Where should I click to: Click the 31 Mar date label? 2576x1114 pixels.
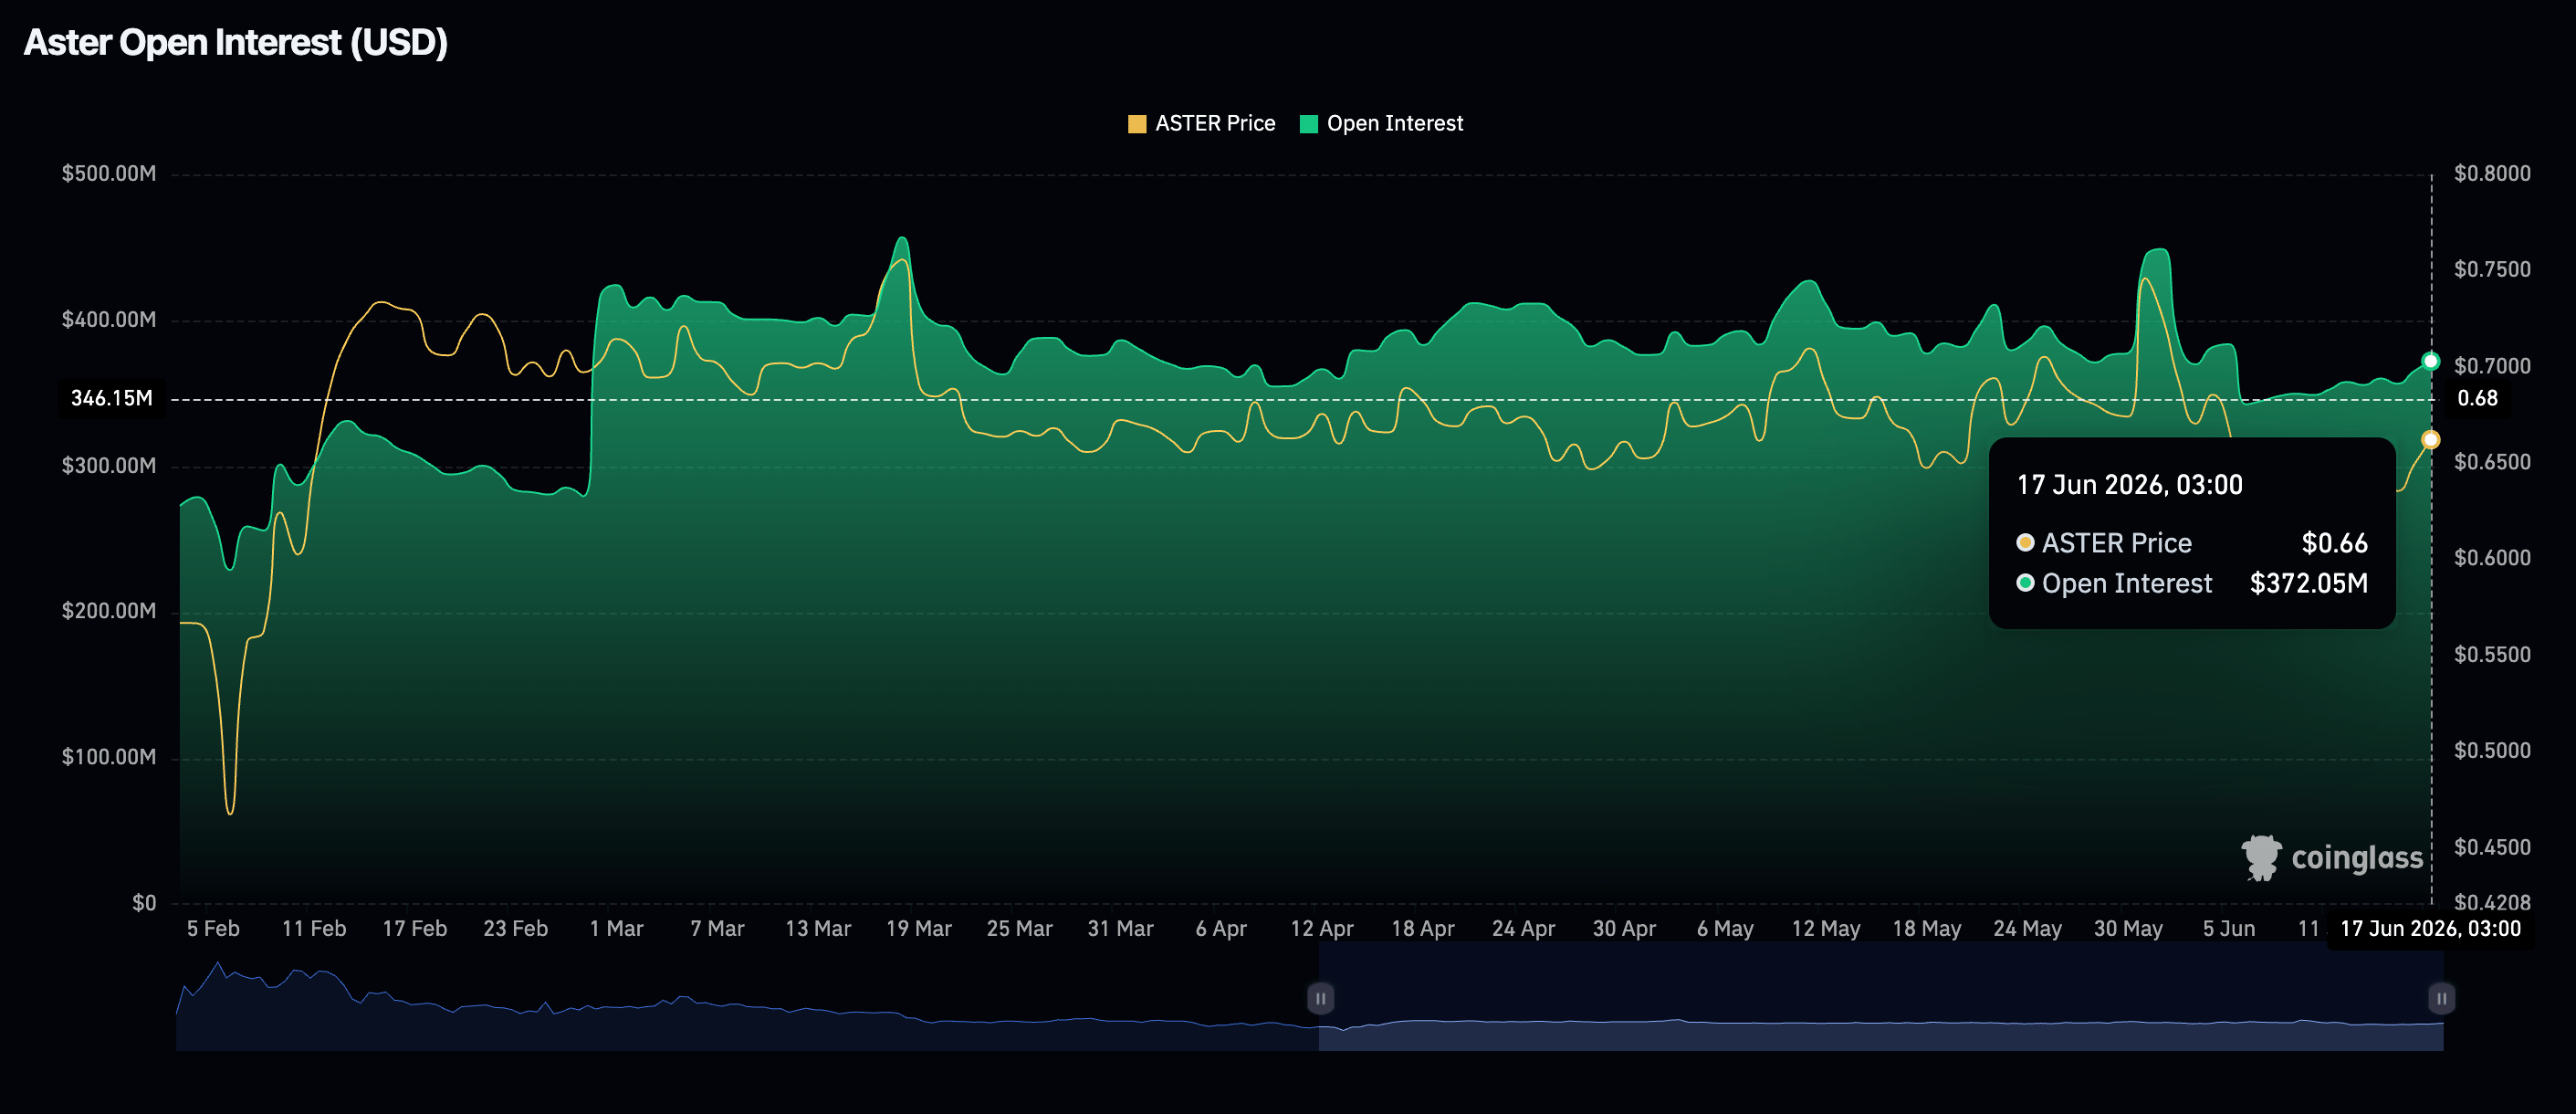coord(1121,929)
